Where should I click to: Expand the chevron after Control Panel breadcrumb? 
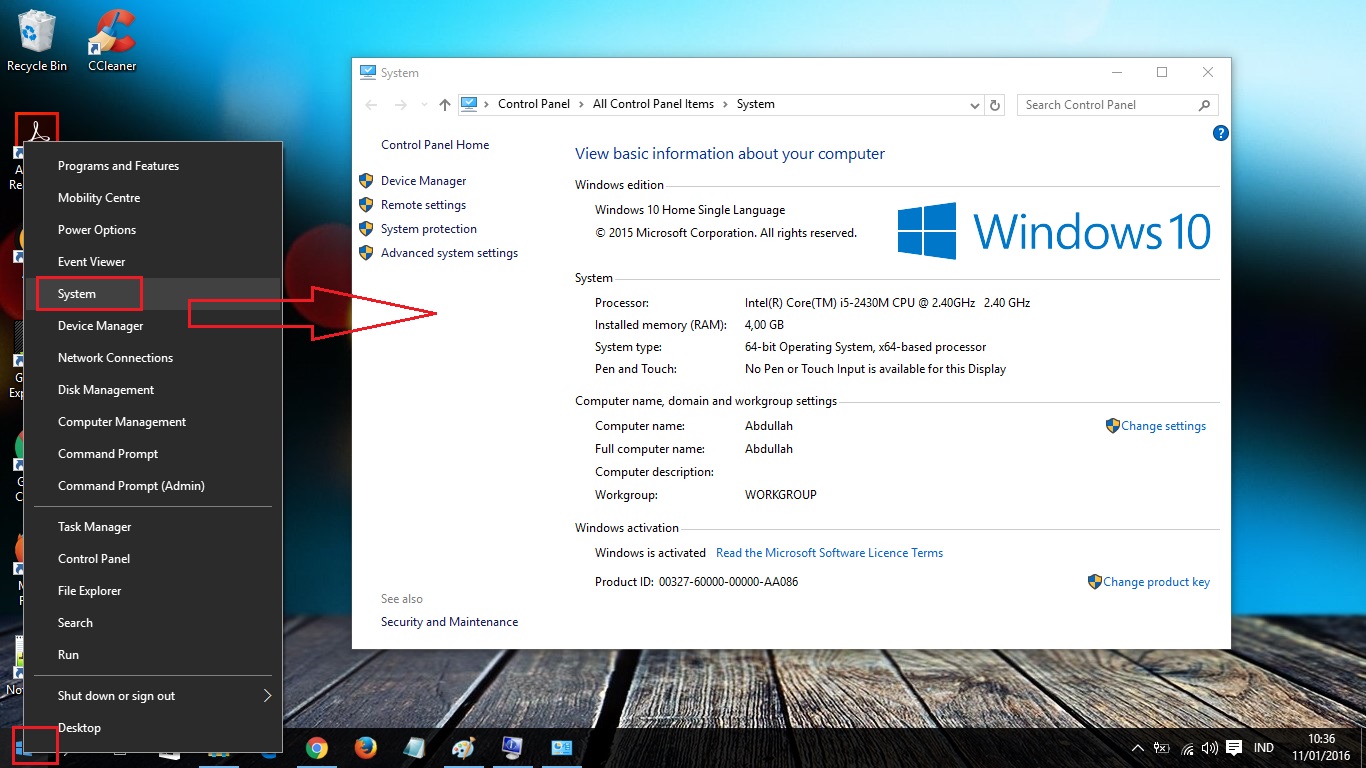tap(581, 104)
